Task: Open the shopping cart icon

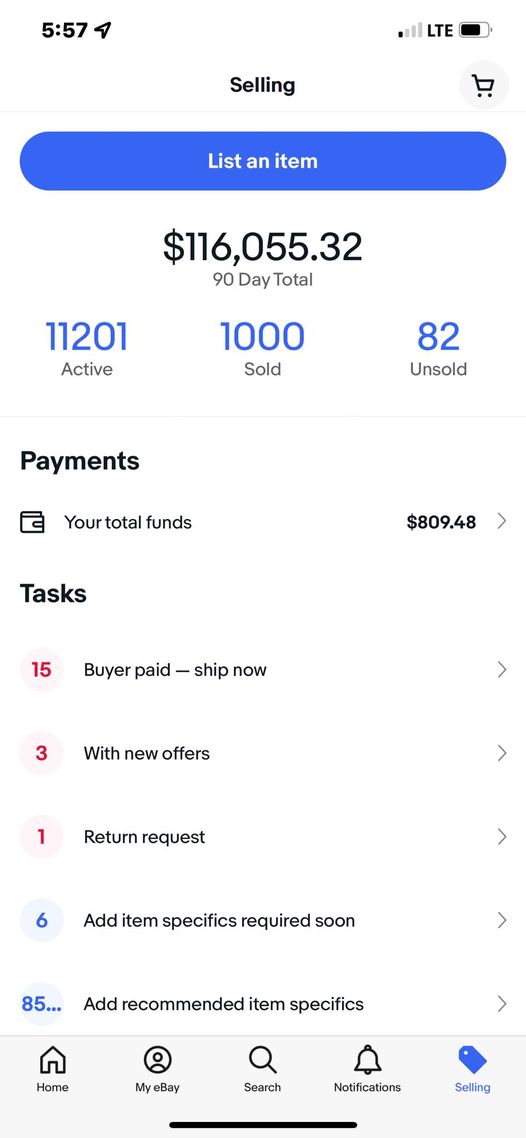Action: pyautogui.click(x=484, y=86)
